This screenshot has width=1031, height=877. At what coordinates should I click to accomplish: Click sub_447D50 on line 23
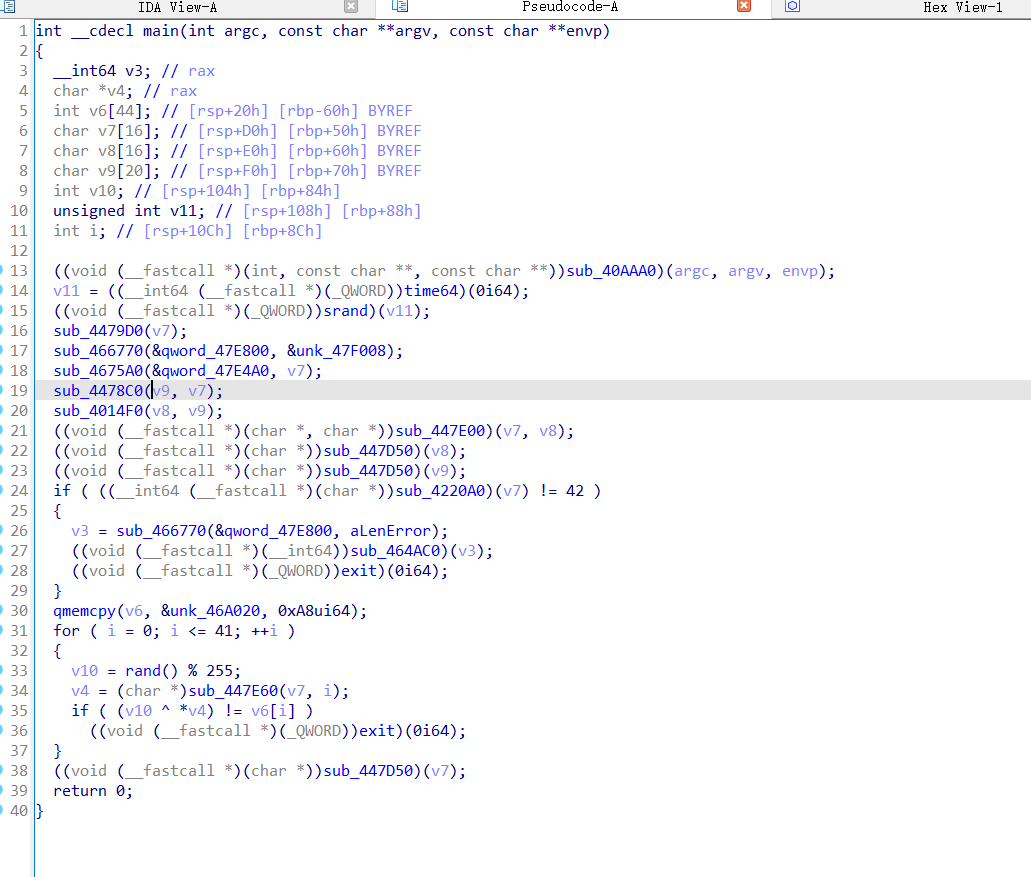coord(368,471)
